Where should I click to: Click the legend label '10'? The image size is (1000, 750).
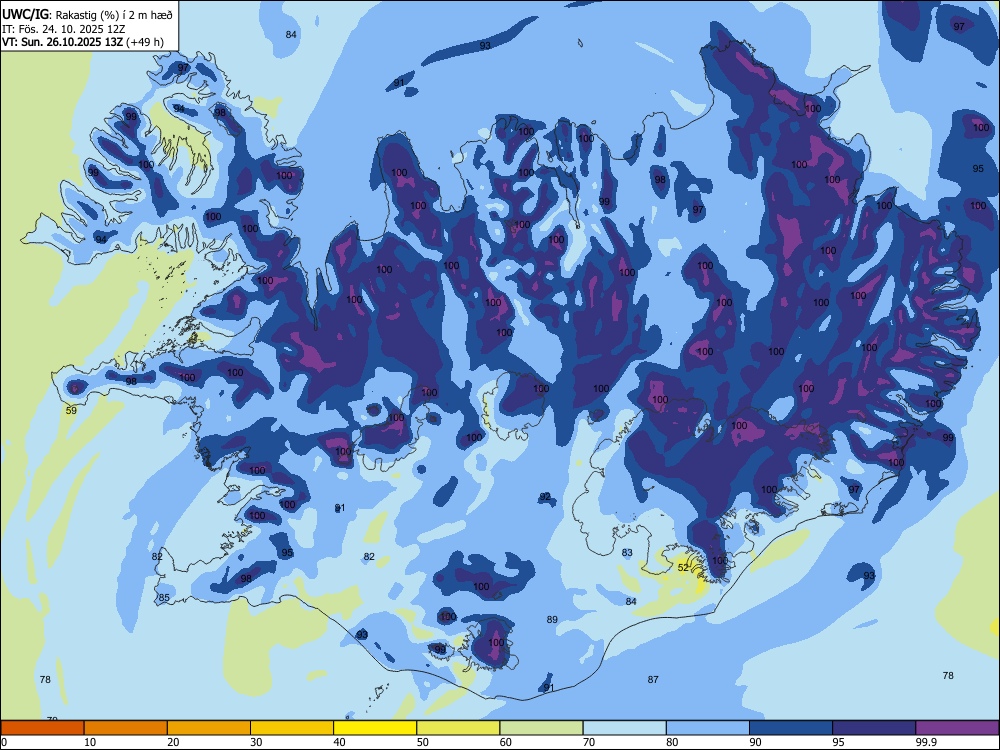[90, 742]
